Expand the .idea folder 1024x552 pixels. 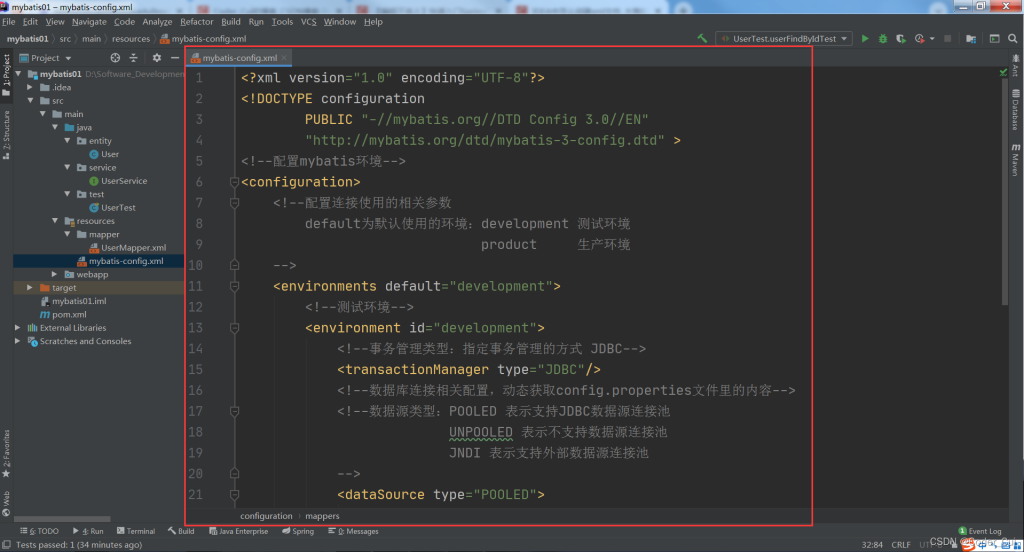coord(30,87)
